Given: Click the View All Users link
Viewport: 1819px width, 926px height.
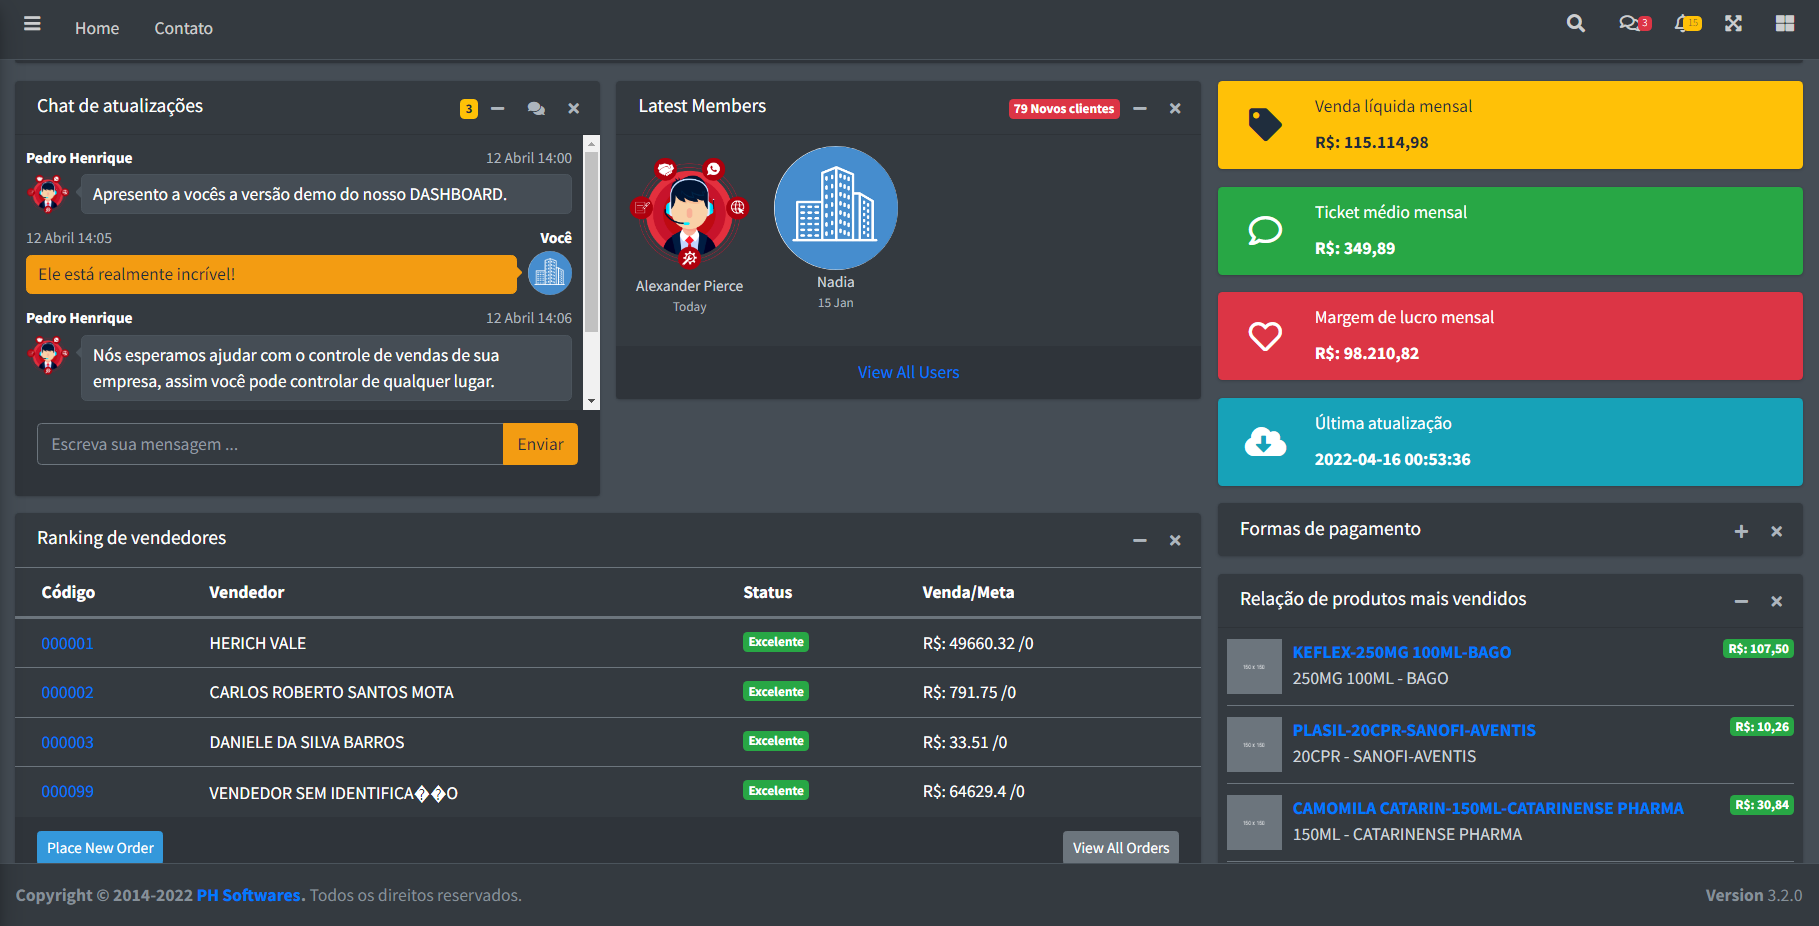Looking at the screenshot, I should [x=908, y=372].
